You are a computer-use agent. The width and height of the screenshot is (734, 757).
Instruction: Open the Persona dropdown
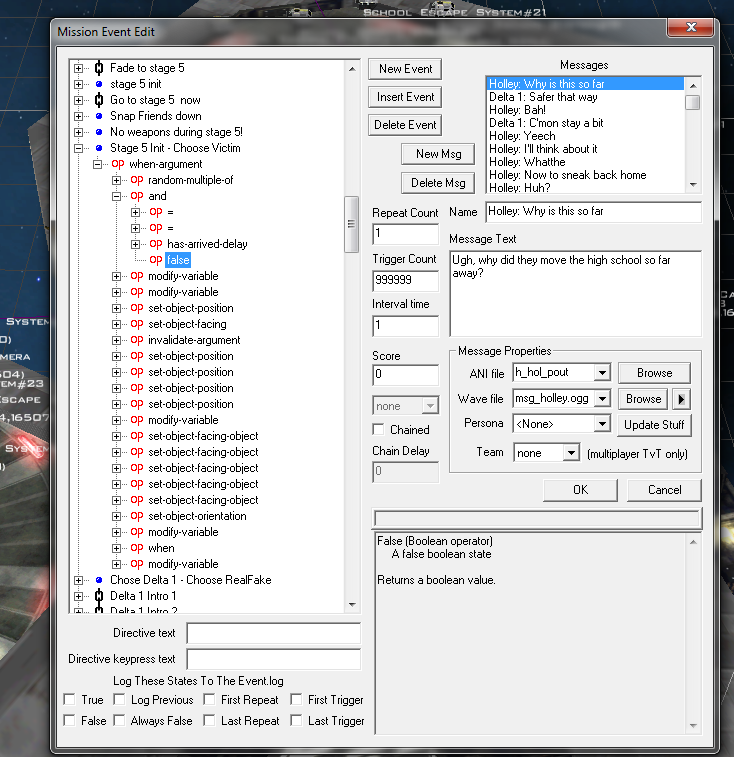(602, 424)
